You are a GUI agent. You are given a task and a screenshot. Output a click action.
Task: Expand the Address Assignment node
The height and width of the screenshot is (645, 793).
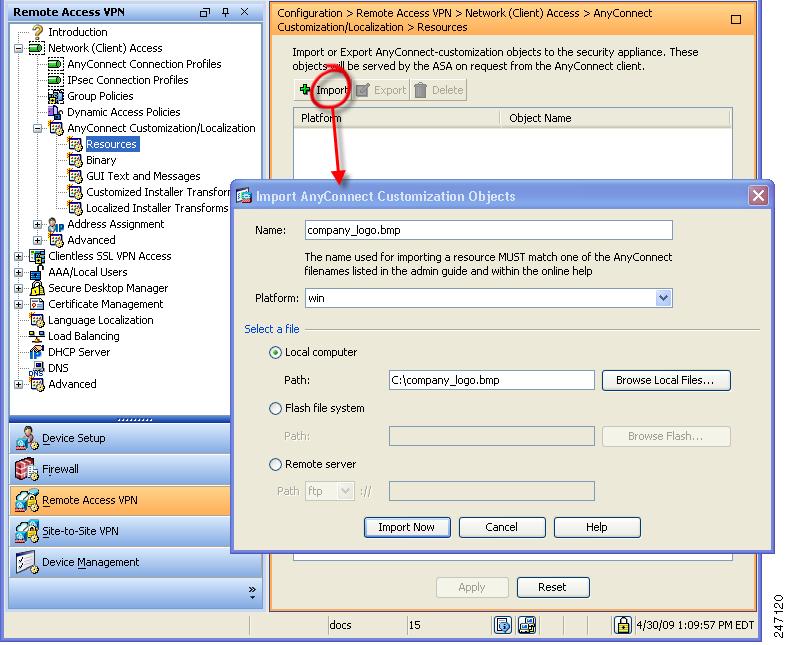point(38,224)
